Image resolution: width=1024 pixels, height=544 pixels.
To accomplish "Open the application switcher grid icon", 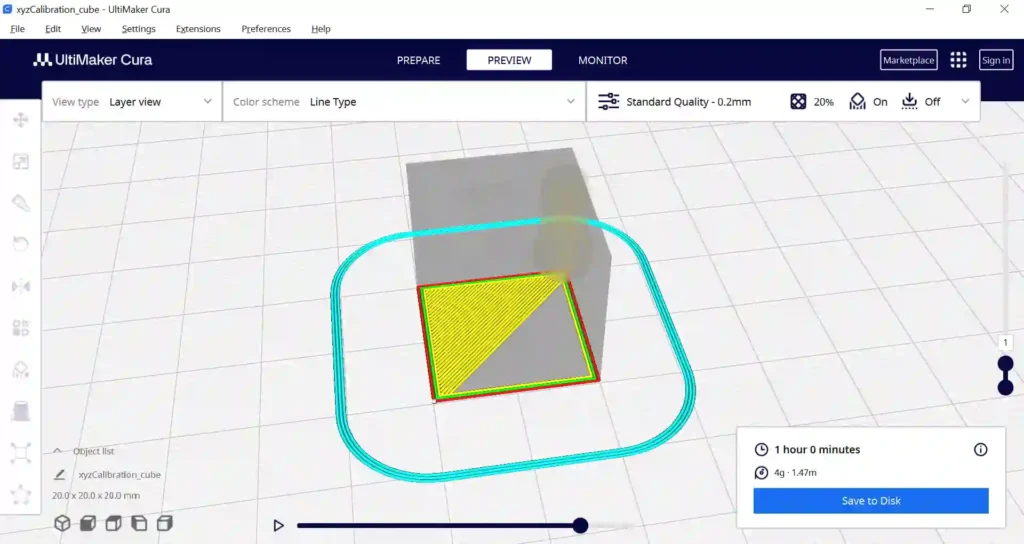I will coord(958,60).
